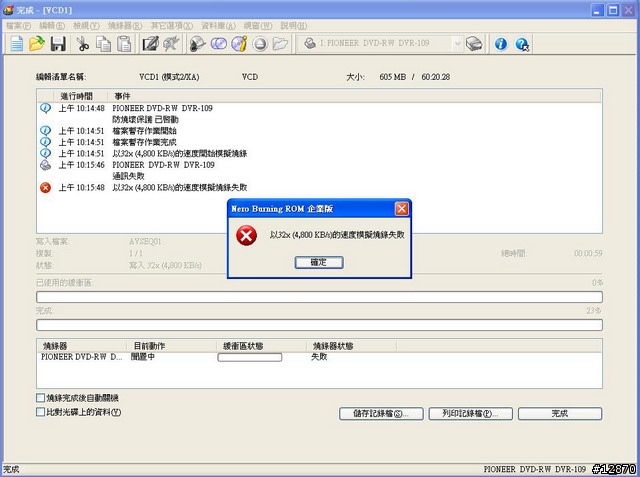Screen dimensions: 640x477
Task: Click 儲存記錄檔 button
Action: point(381,414)
